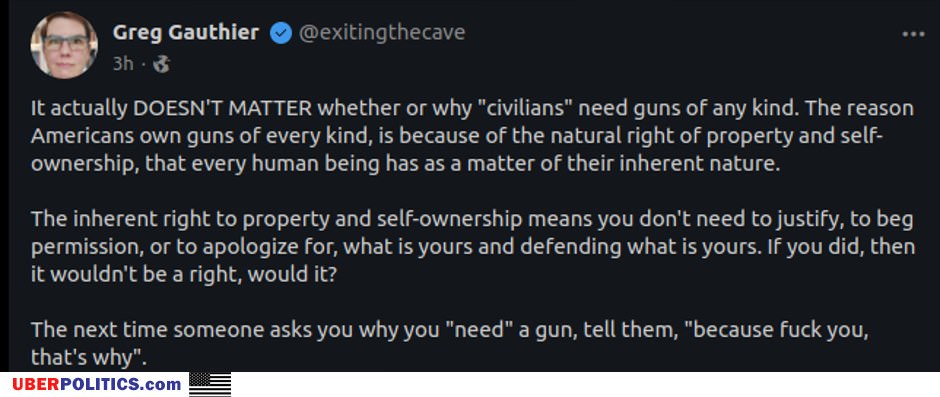Image resolution: width=940 pixels, height=397 pixels.
Task: Click the American flag icon in footer
Action: click(x=210, y=384)
